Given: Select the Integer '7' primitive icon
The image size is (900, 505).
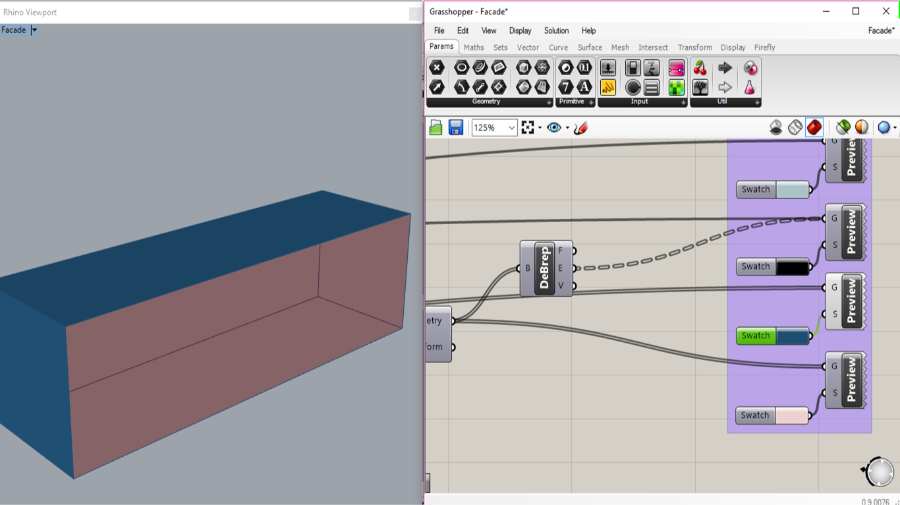Looking at the screenshot, I should click(565, 87).
